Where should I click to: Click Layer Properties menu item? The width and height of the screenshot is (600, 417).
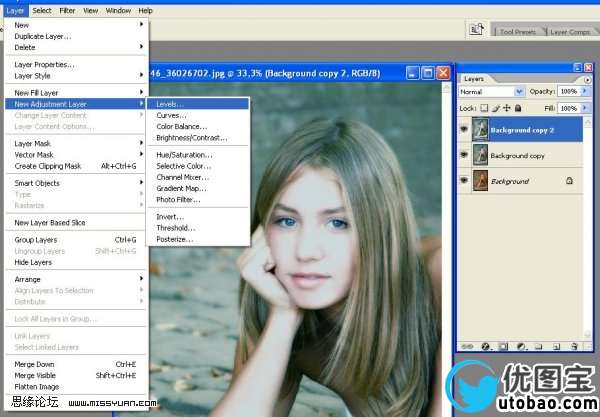[x=76, y=64]
